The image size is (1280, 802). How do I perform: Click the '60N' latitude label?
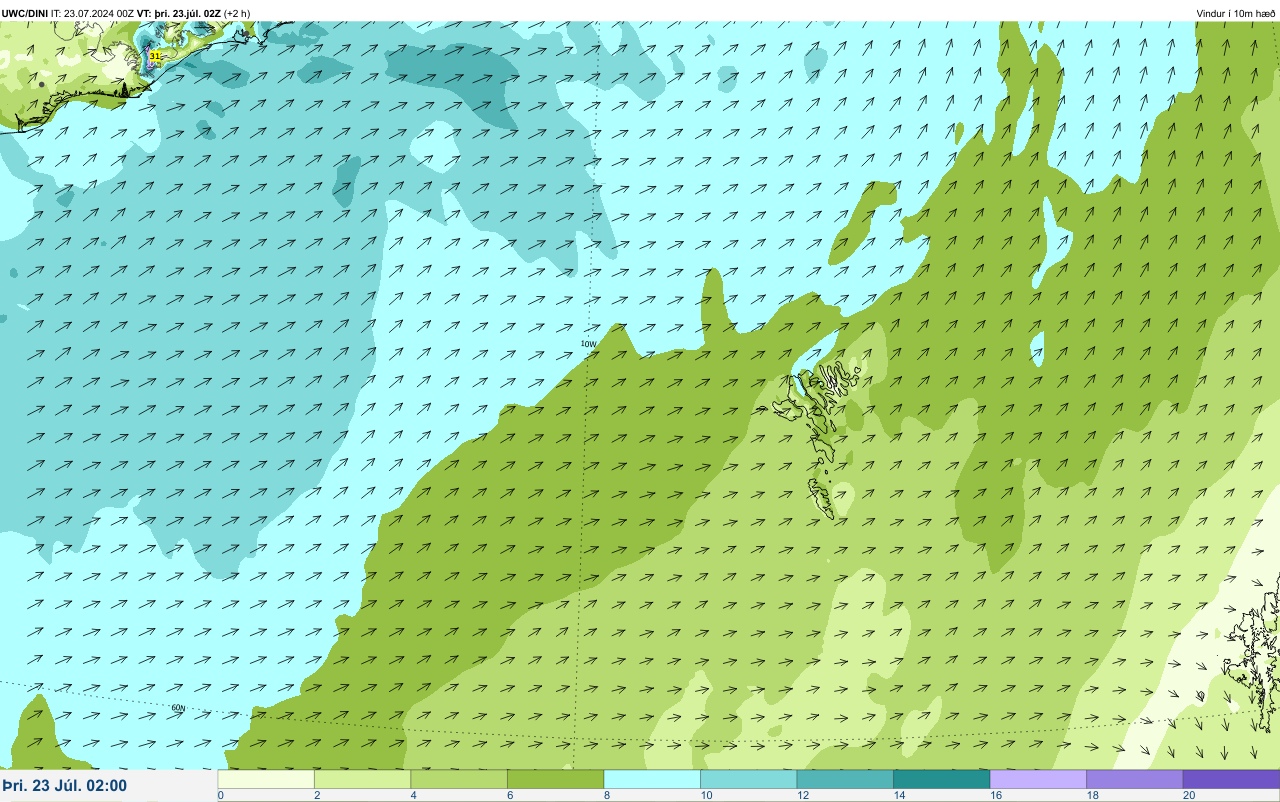[x=178, y=708]
